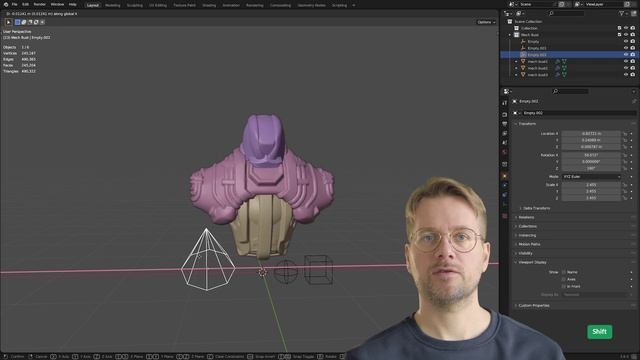Click the Blender logo menu icon
Viewport: 640px width, 360px height.
6,4
